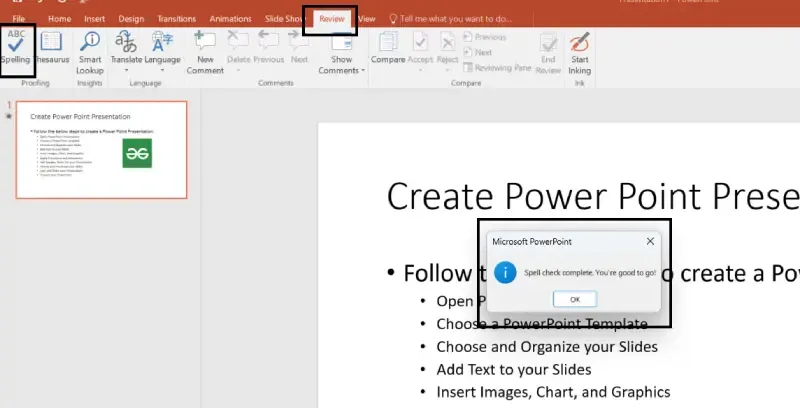Expand the Translate dropdown arrow
The image size is (800, 408).
(126, 70)
